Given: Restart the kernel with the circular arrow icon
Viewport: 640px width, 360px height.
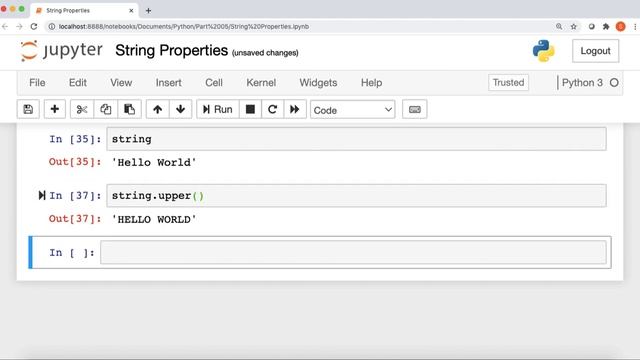Looking at the screenshot, I should [x=273, y=109].
